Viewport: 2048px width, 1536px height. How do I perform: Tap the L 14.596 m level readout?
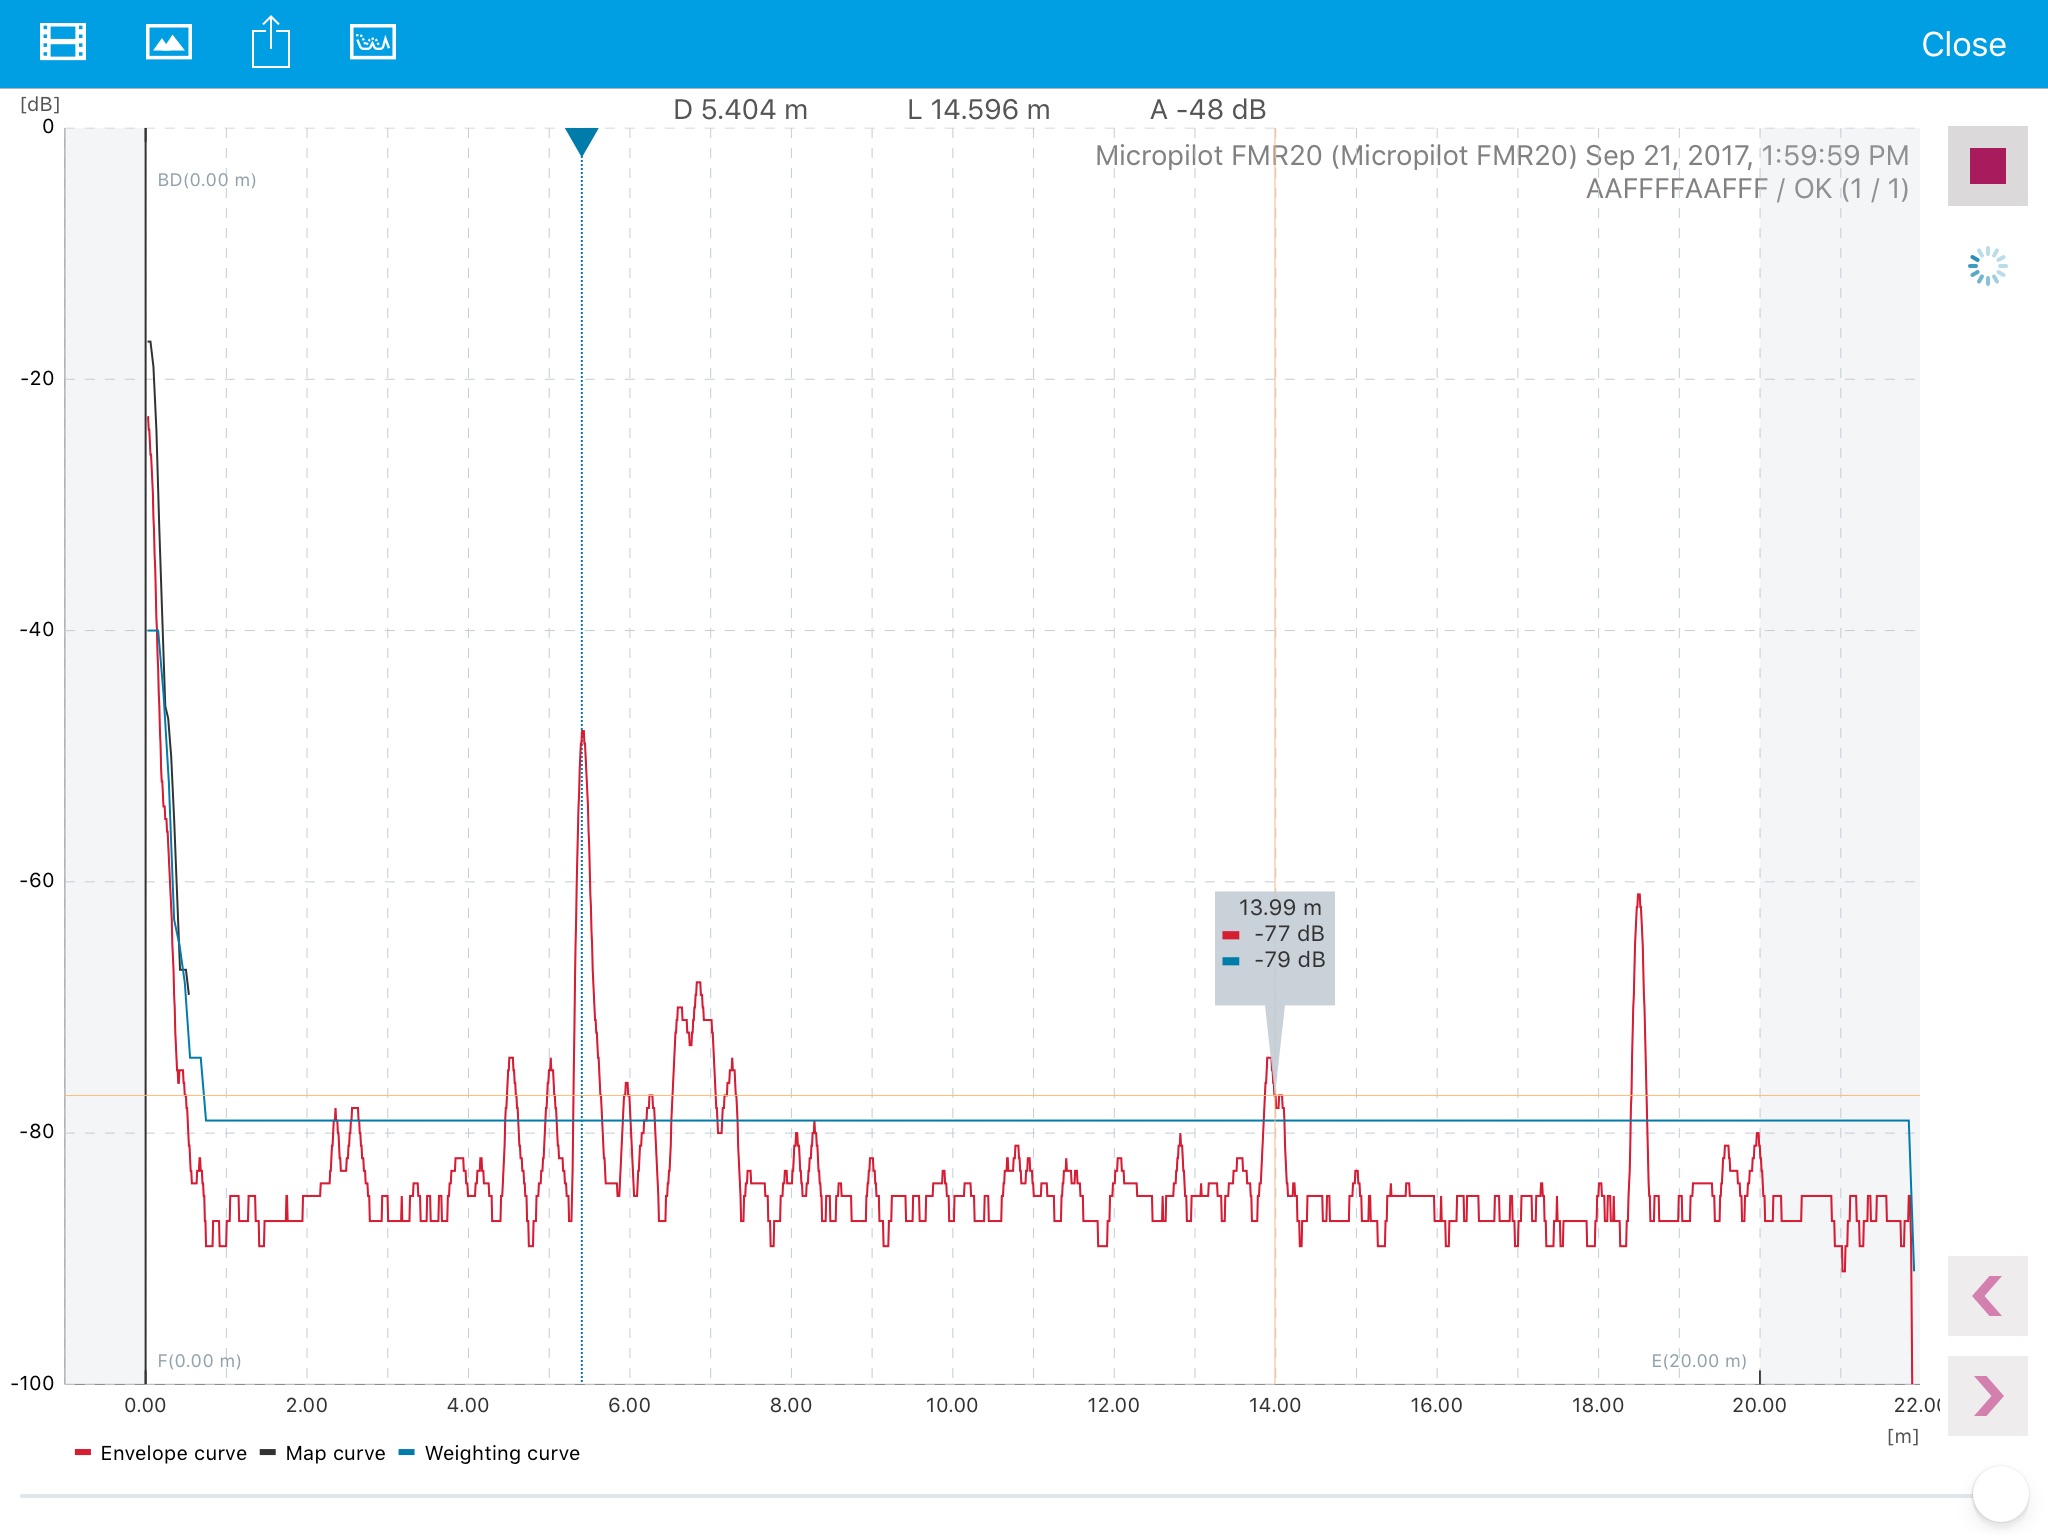click(x=978, y=110)
